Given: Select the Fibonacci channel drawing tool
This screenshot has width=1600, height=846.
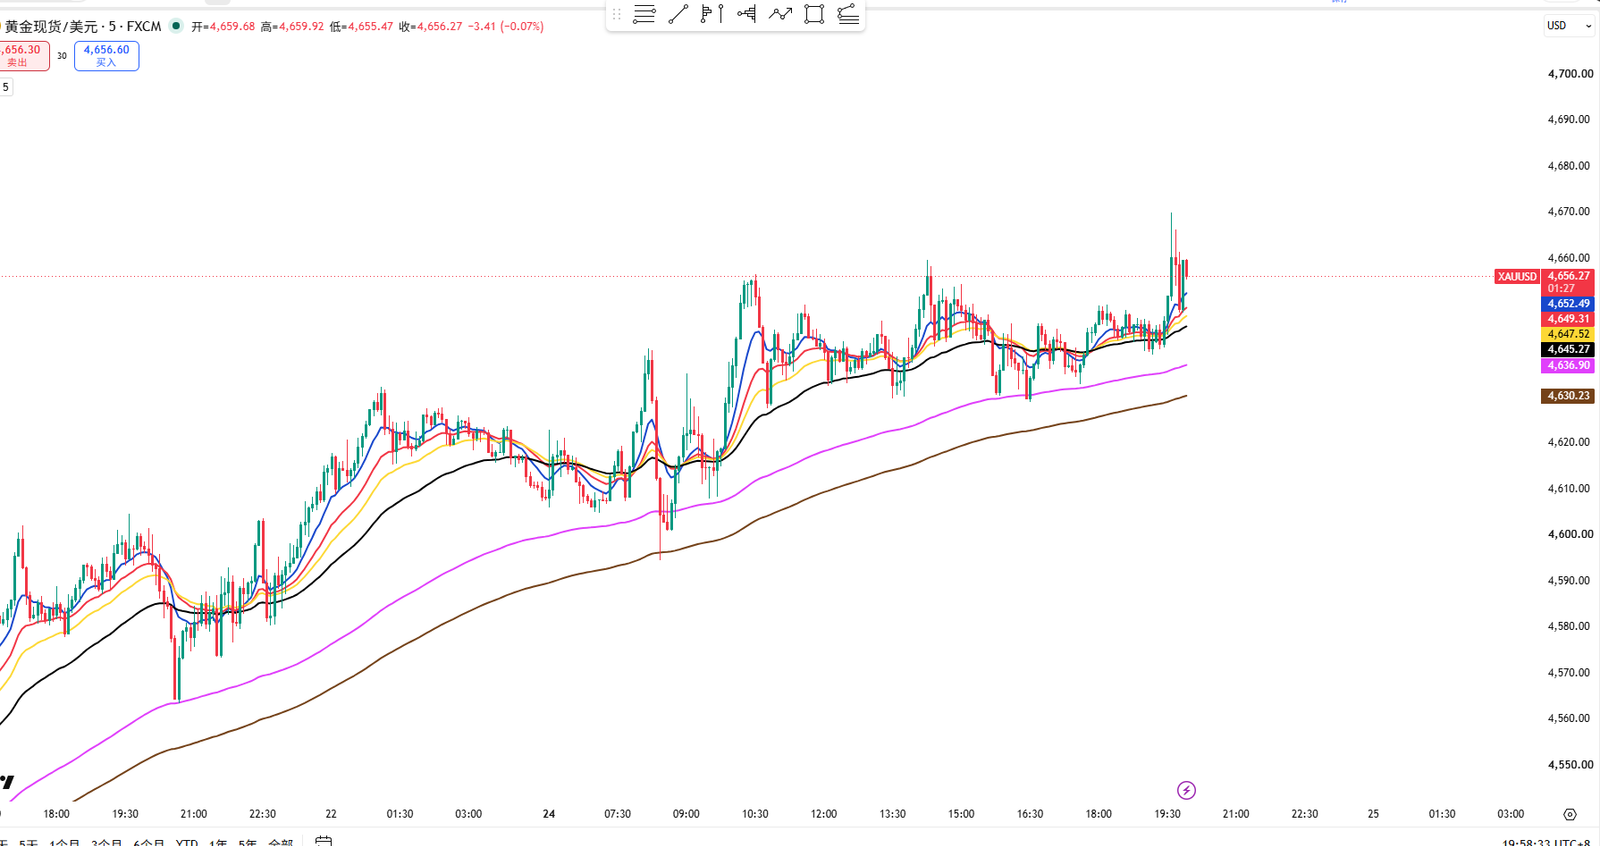Looking at the screenshot, I should [848, 14].
